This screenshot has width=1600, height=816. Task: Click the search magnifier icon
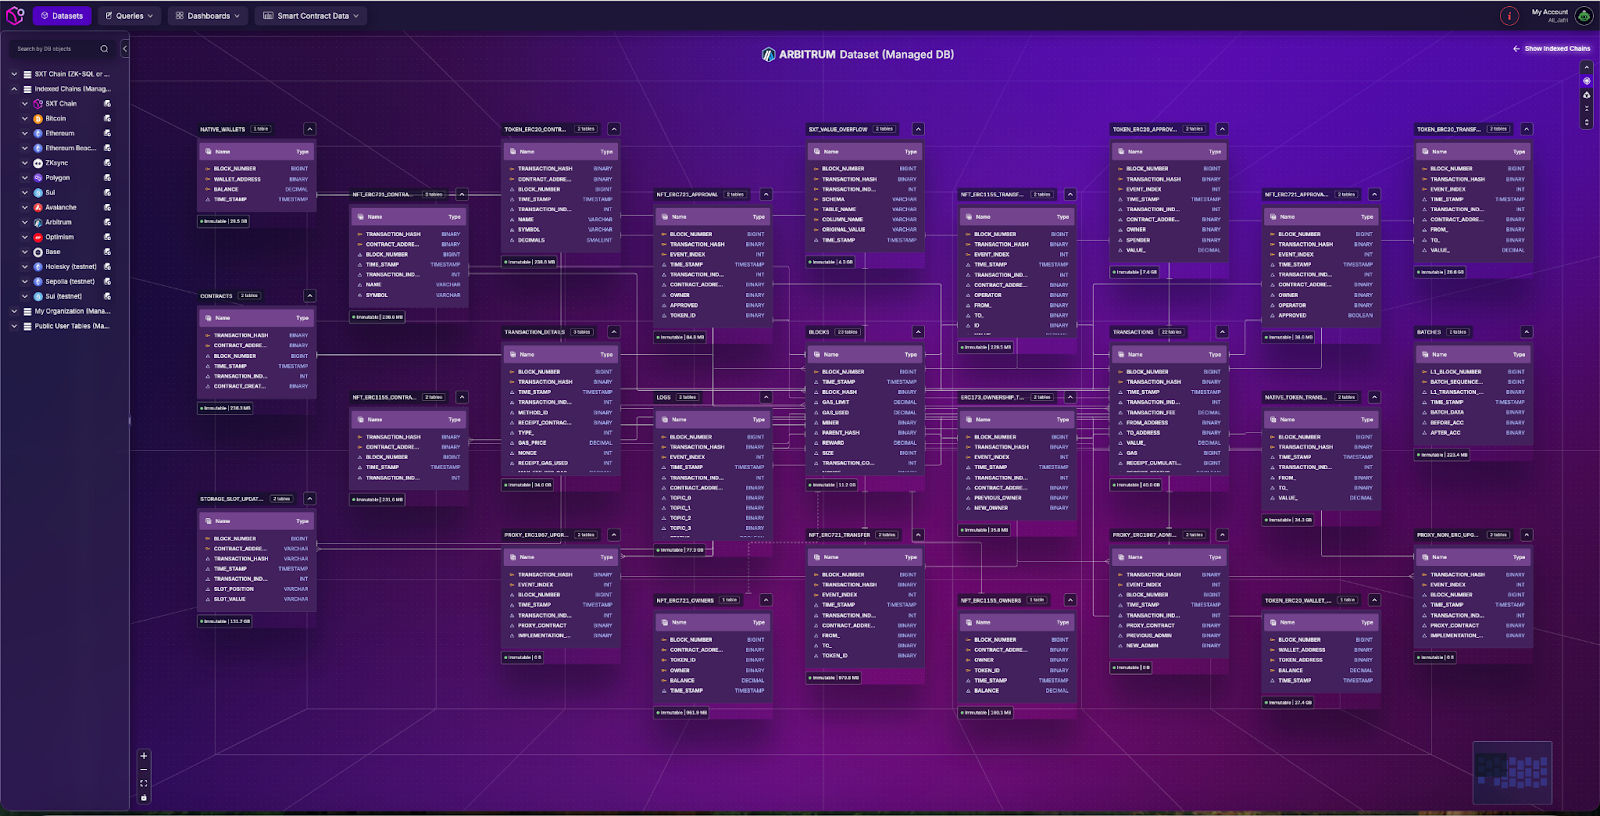104,49
